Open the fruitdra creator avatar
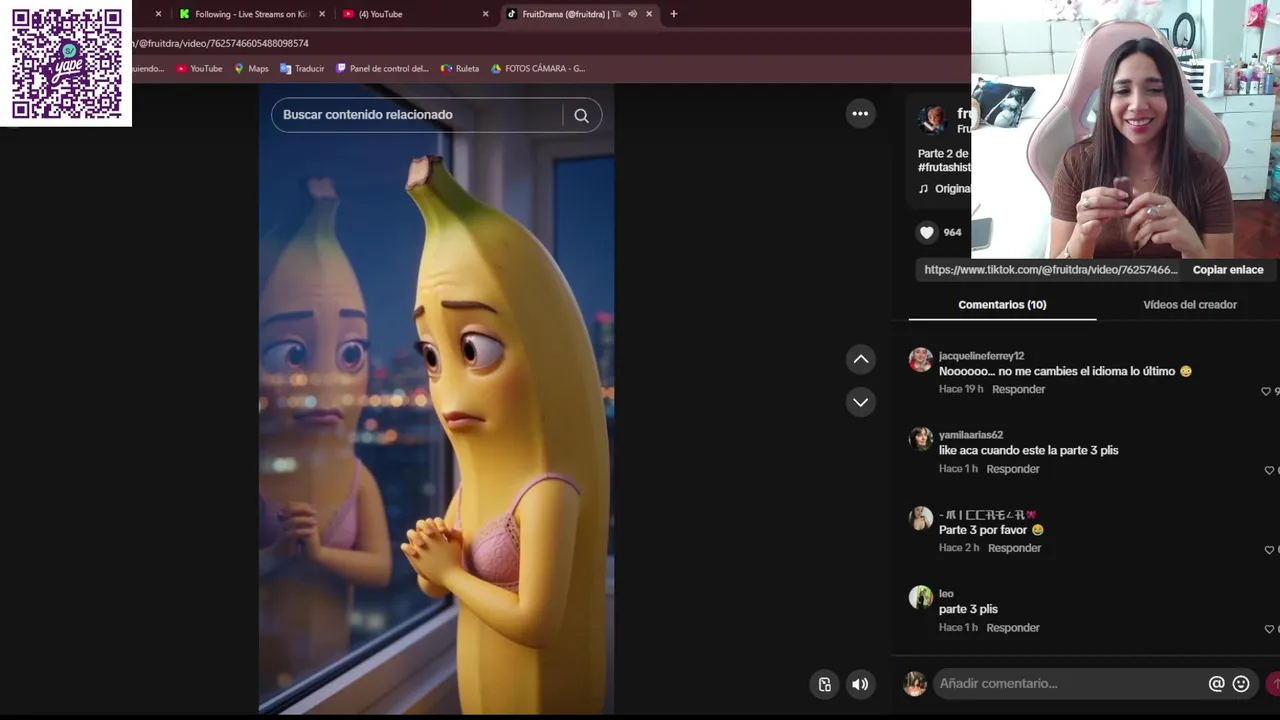The width and height of the screenshot is (1280, 720). [x=933, y=120]
